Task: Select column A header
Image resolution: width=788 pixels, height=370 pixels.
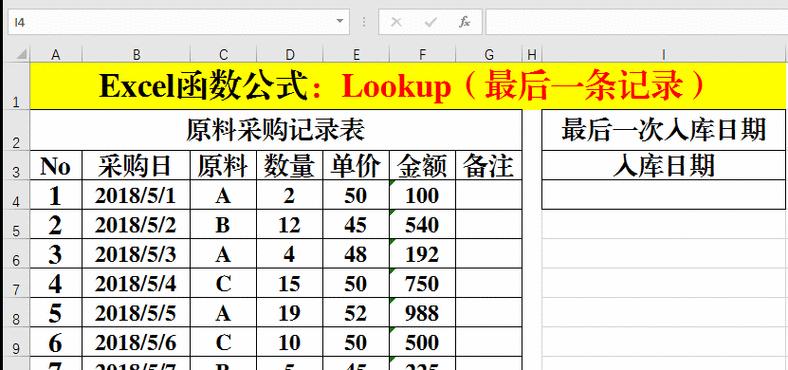Action: click(x=56, y=54)
